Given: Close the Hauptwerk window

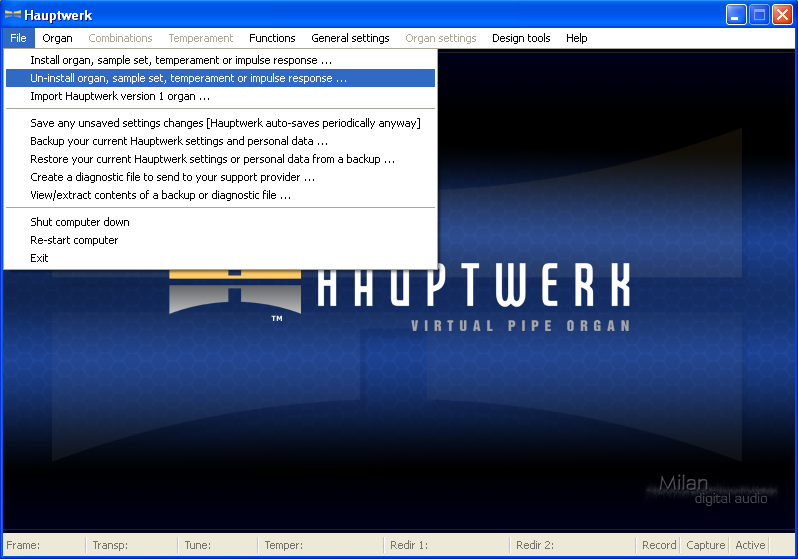Looking at the screenshot, I should point(782,15).
